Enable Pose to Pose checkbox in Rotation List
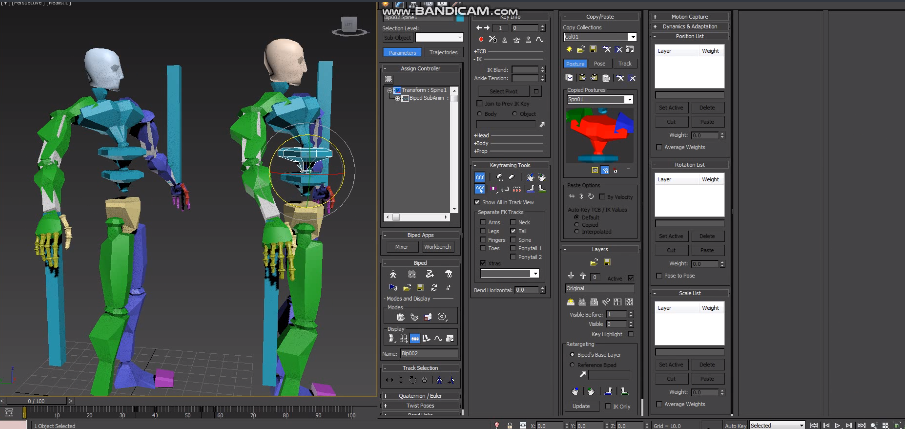 tap(659, 276)
